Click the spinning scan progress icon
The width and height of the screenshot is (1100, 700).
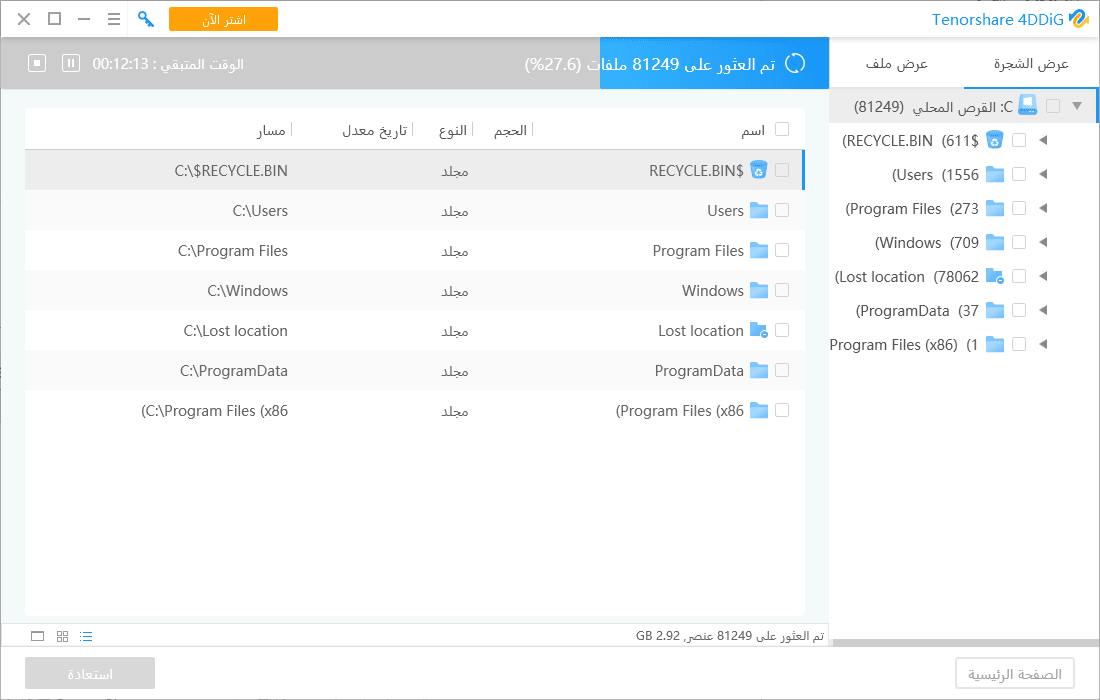tap(795, 63)
